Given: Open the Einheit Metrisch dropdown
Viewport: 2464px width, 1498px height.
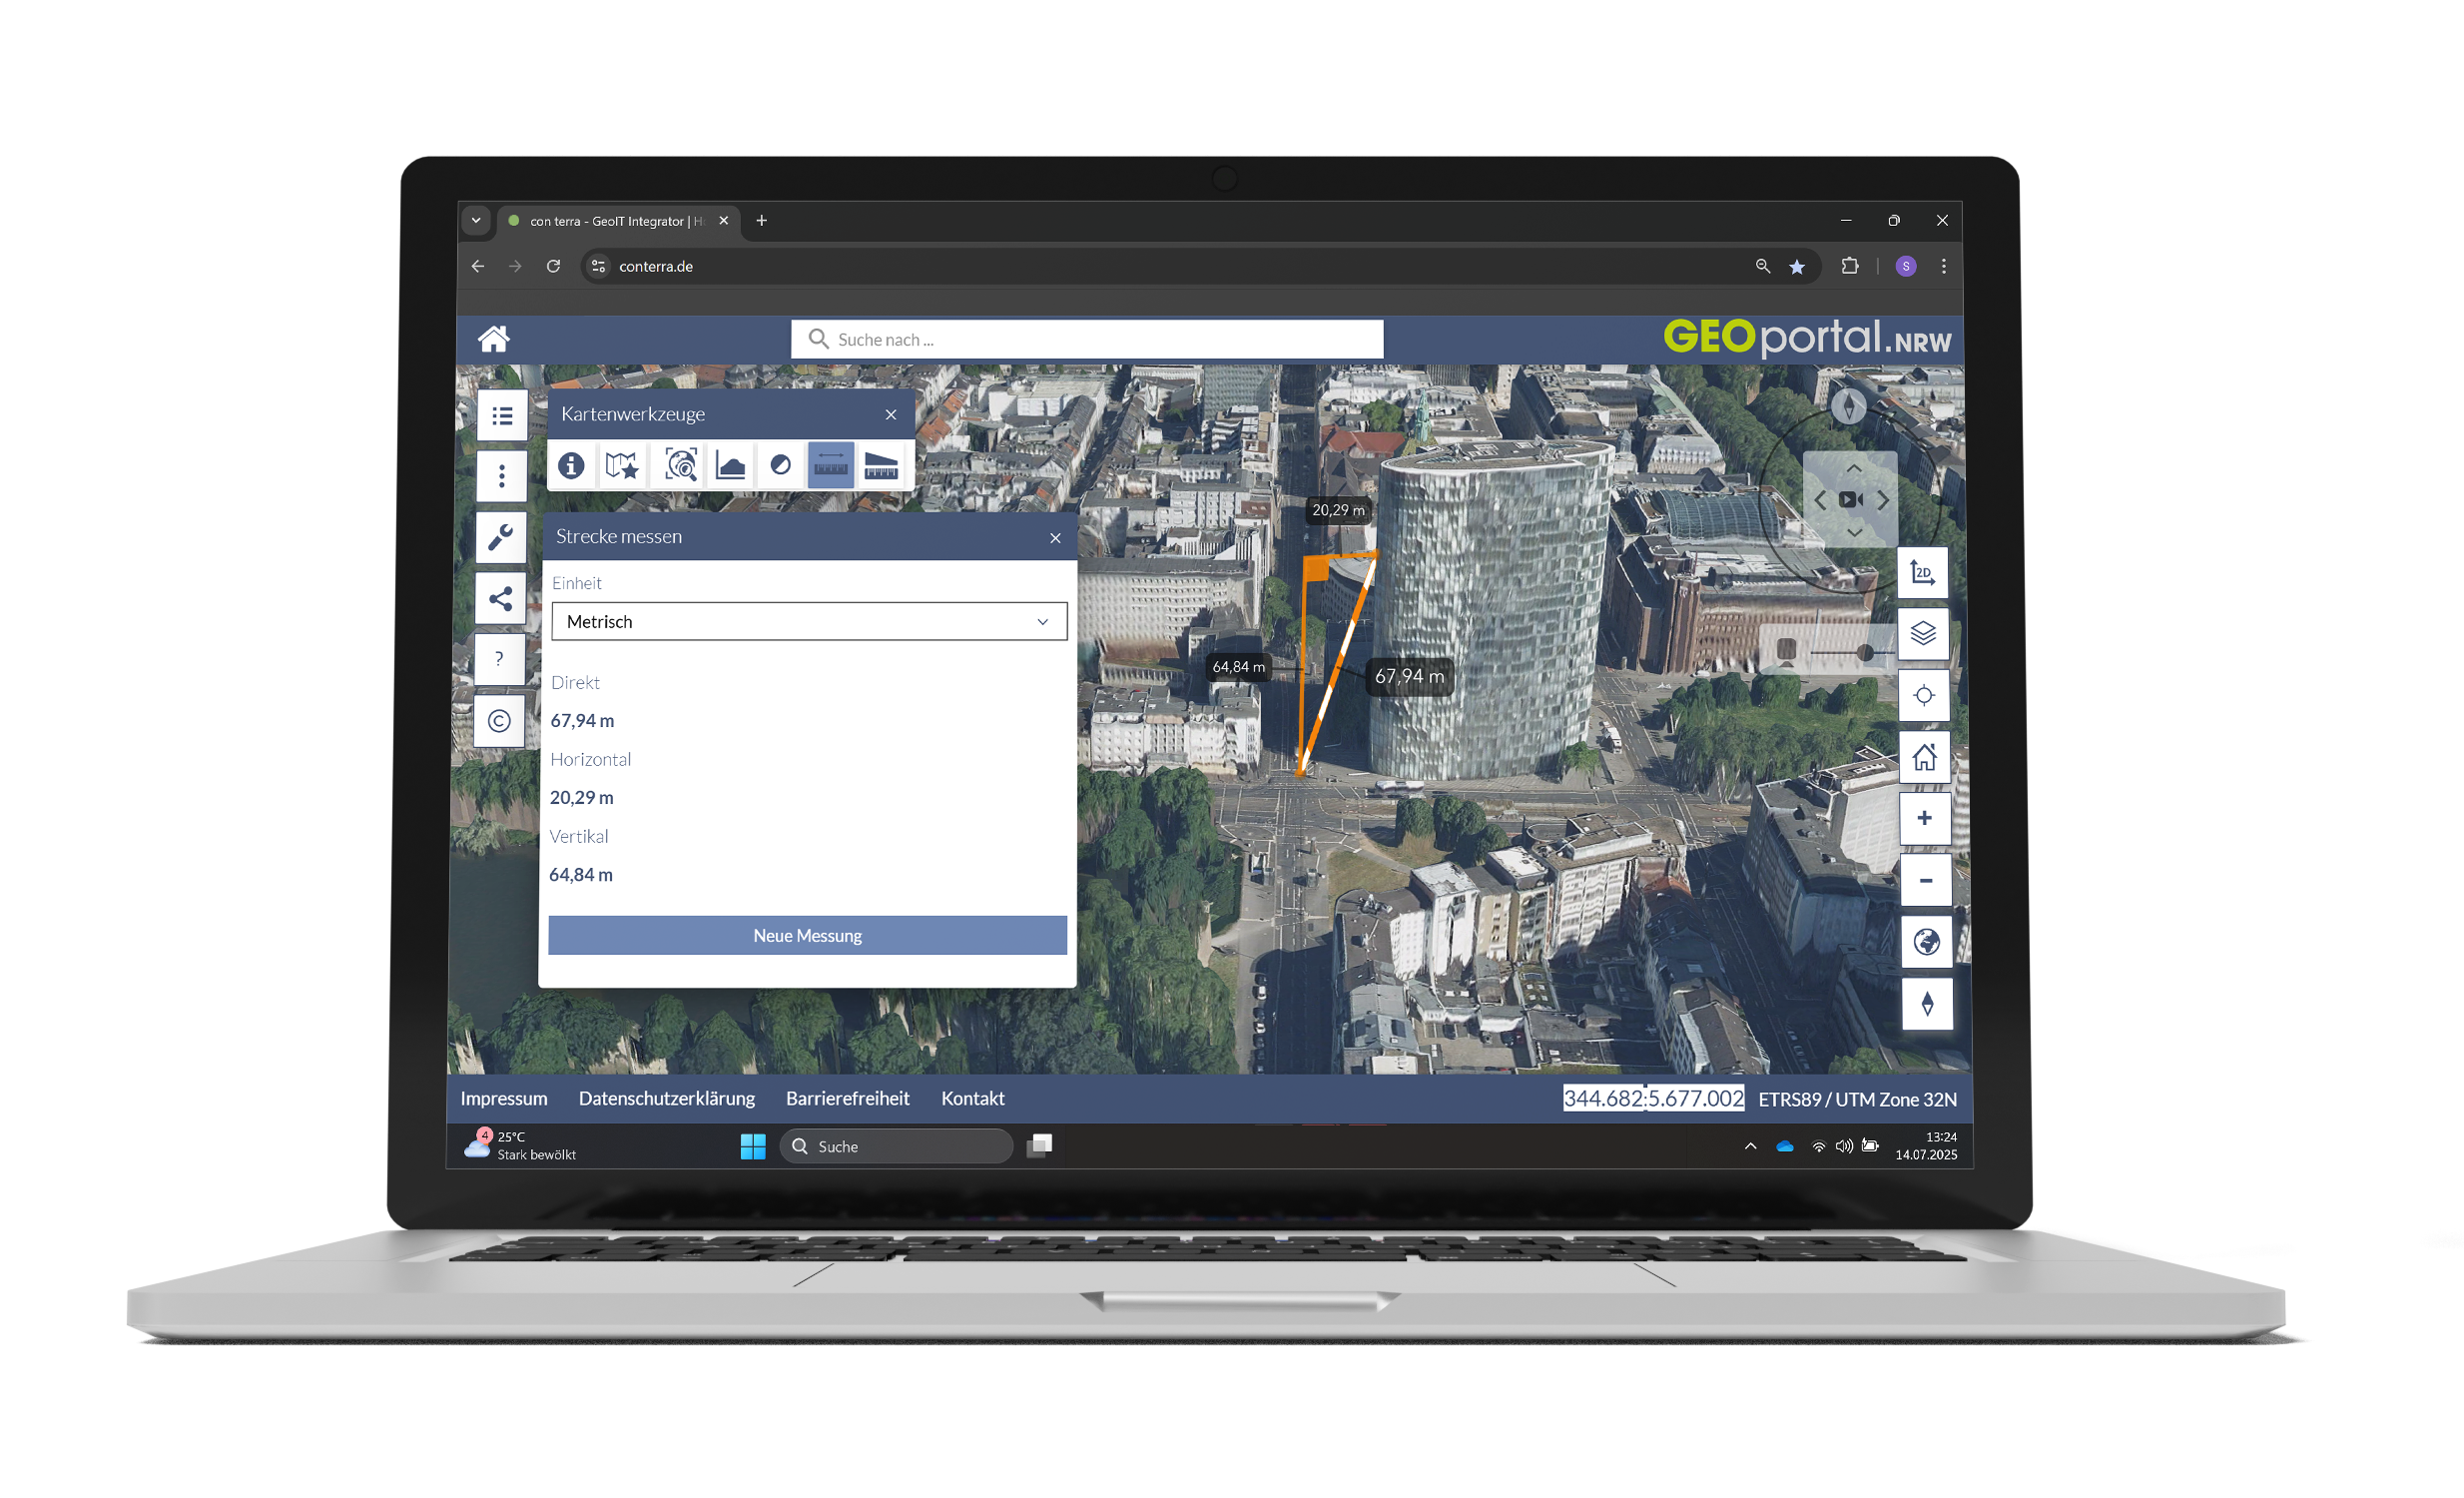Looking at the screenshot, I should click(808, 622).
